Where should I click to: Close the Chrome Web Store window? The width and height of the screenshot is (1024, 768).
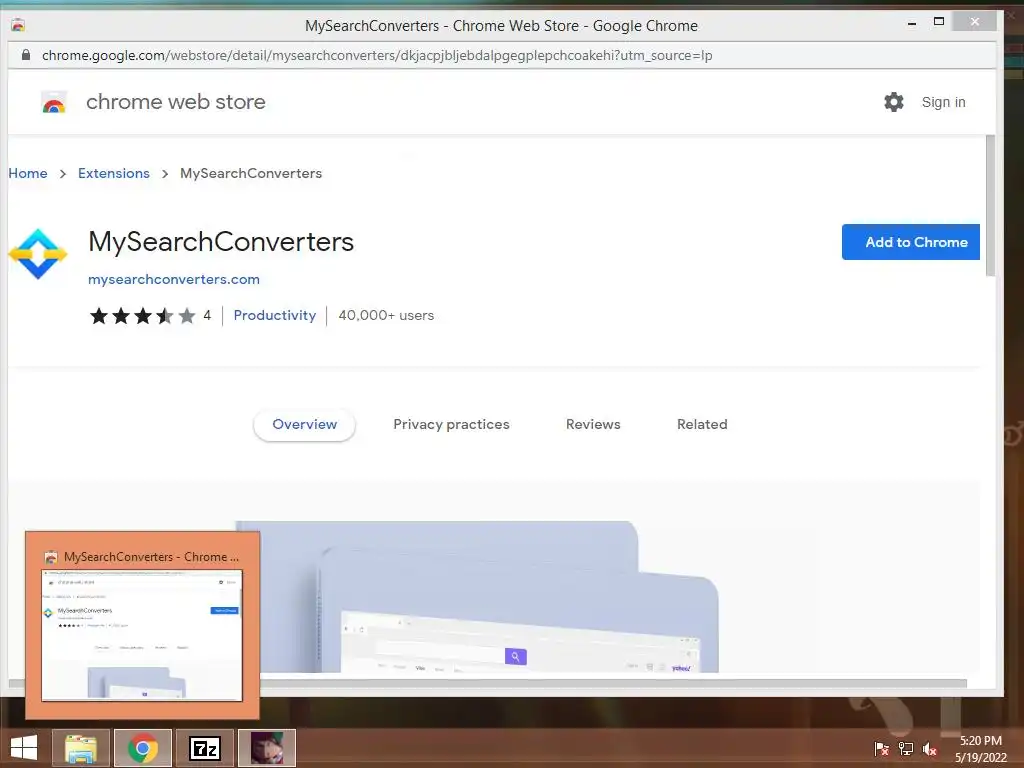pyautogui.click(x=974, y=22)
